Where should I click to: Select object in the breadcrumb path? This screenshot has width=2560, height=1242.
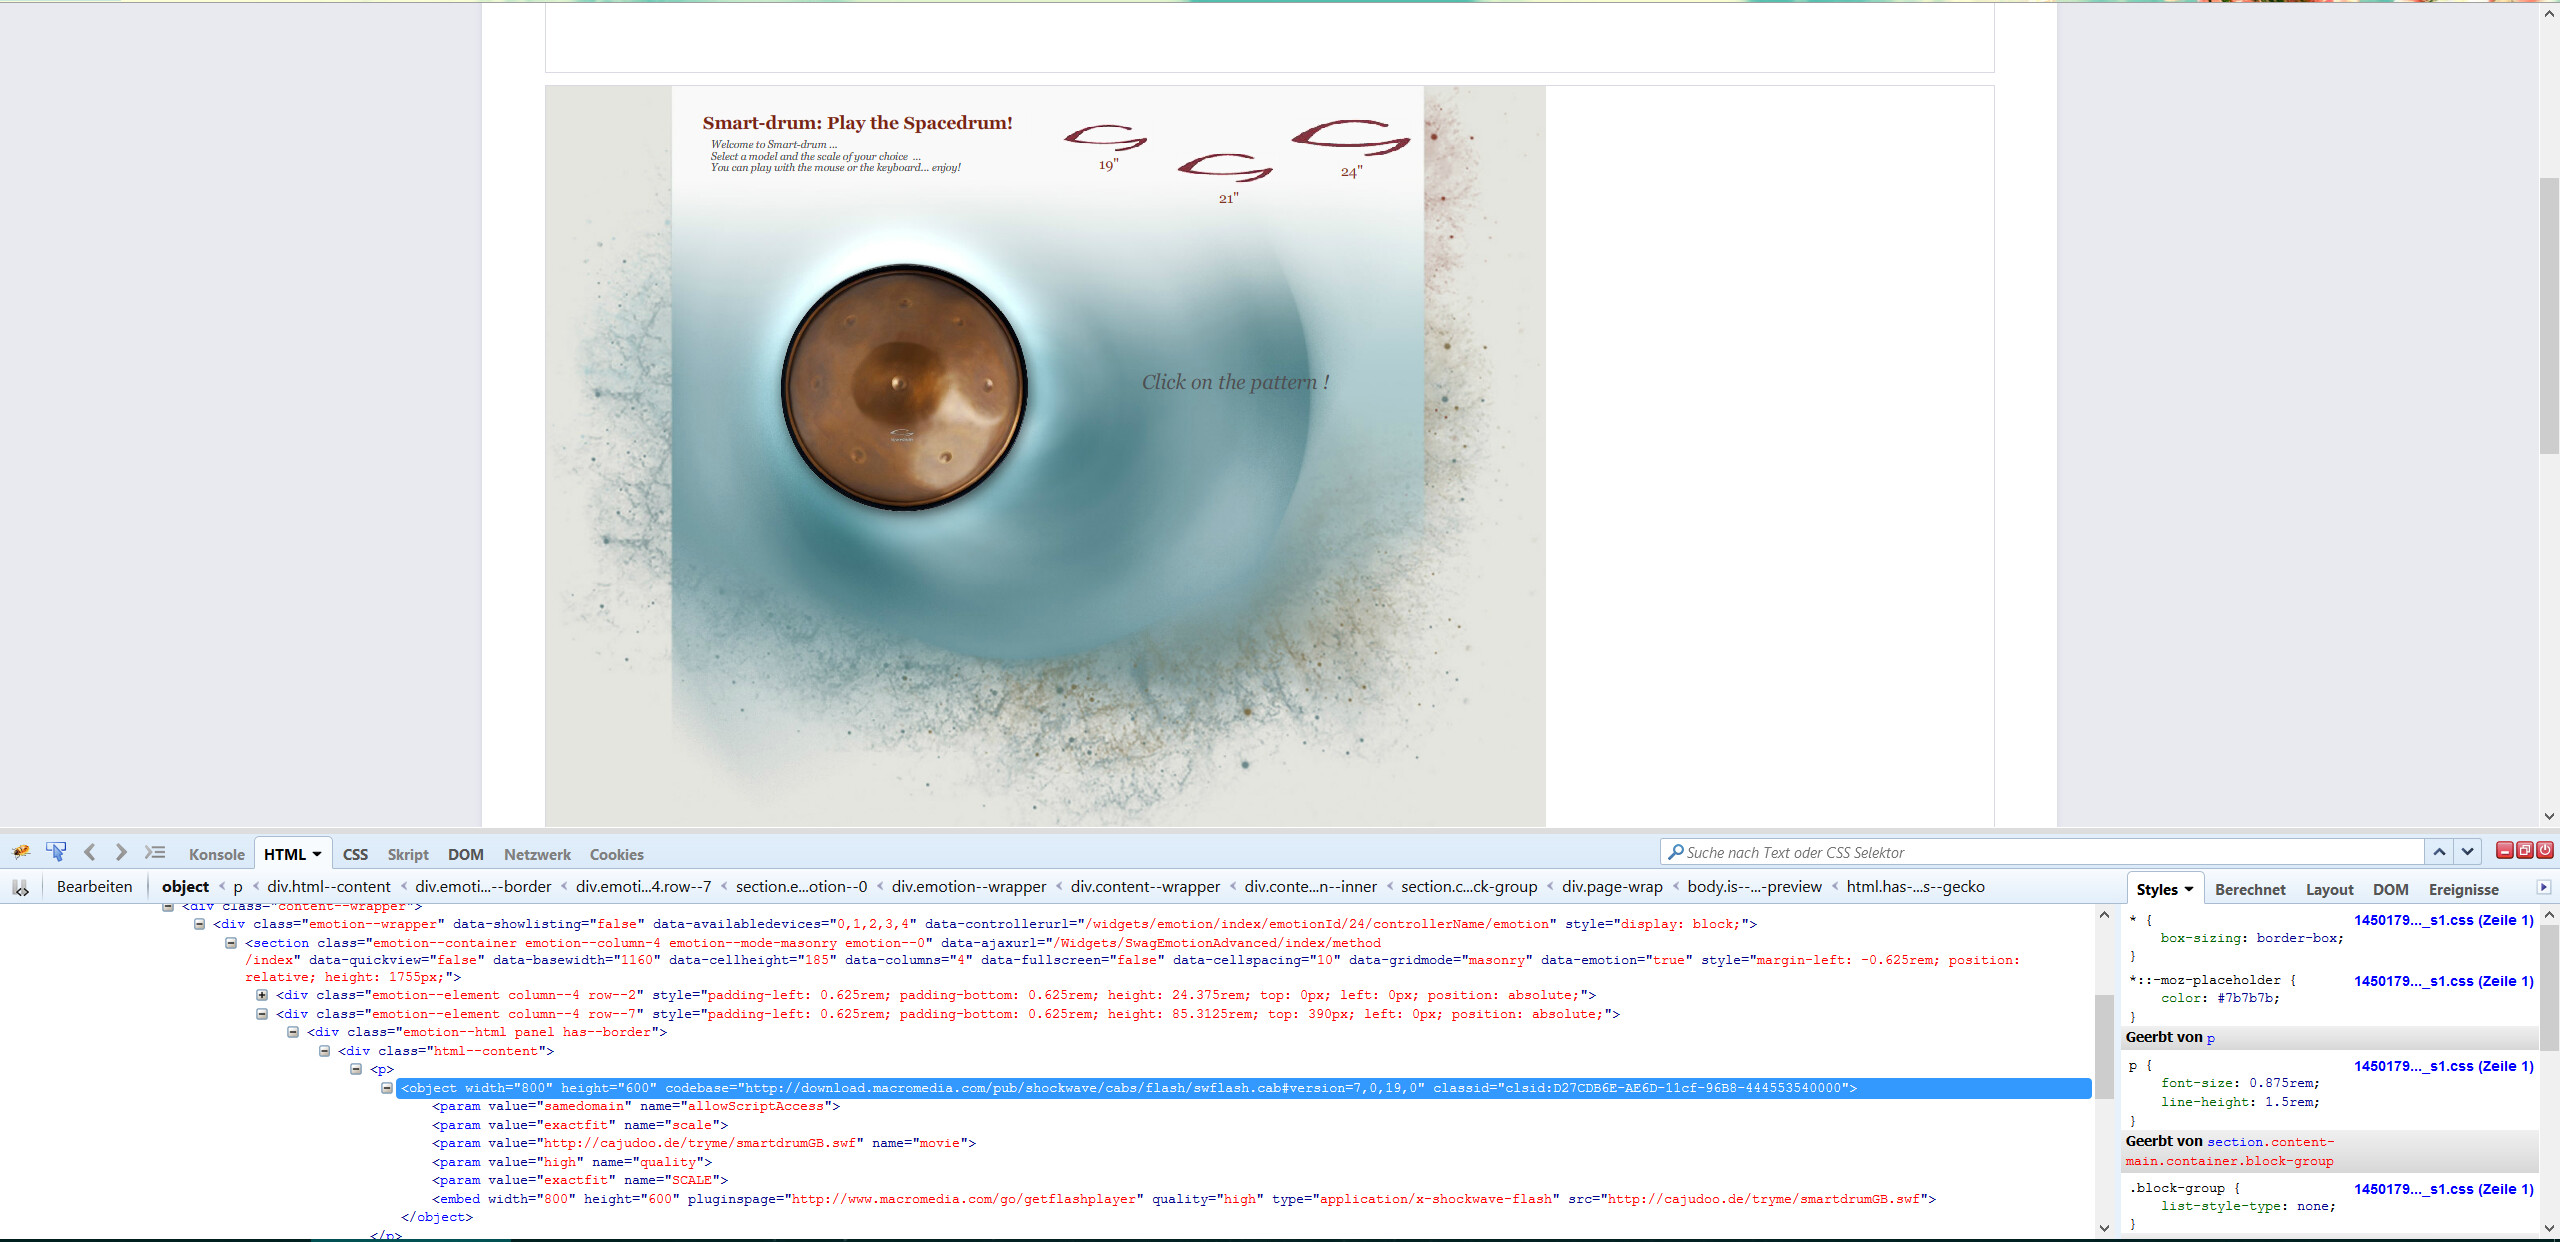click(186, 887)
